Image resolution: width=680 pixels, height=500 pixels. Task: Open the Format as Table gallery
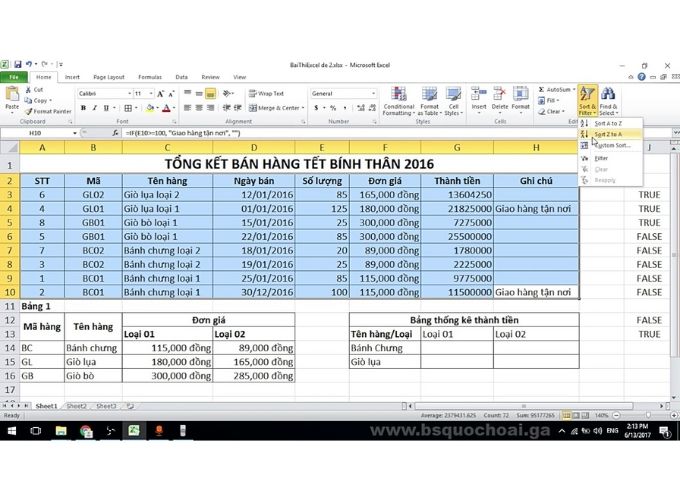click(x=429, y=101)
